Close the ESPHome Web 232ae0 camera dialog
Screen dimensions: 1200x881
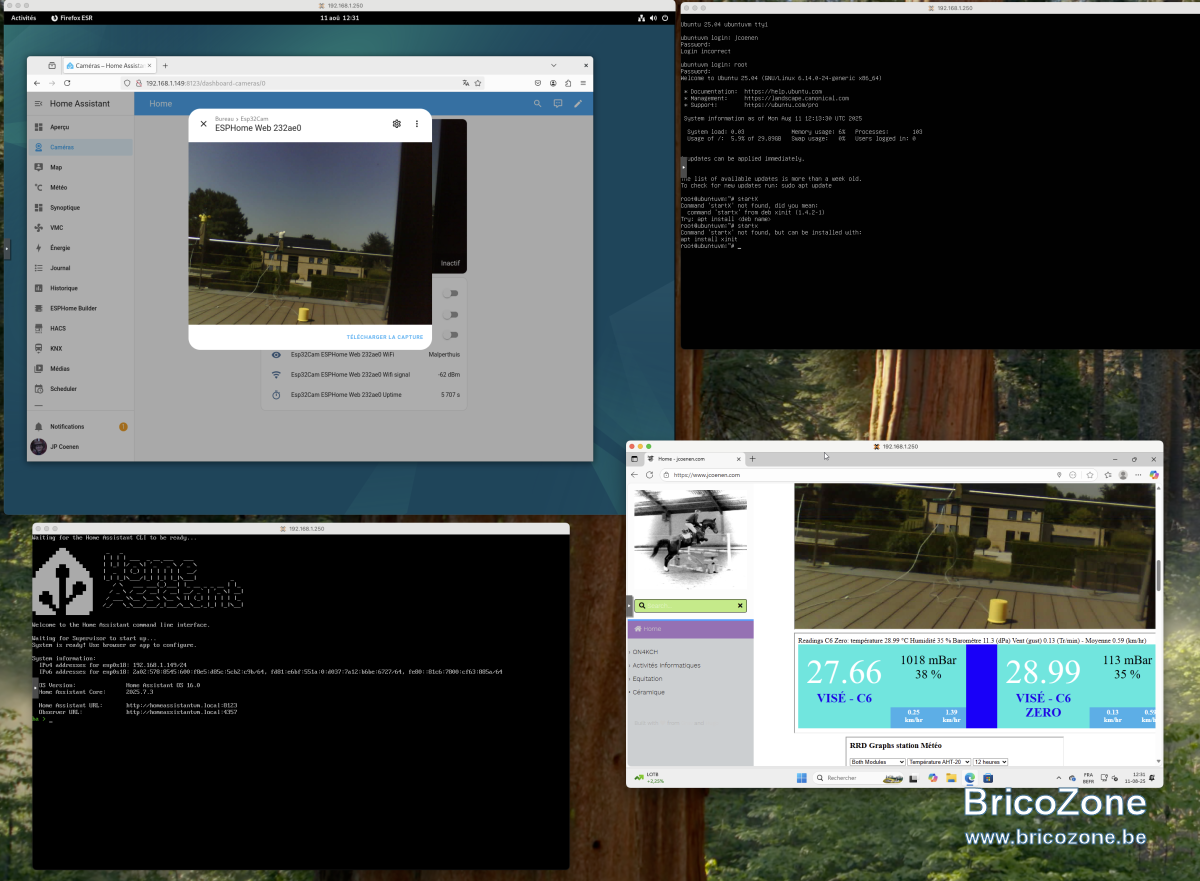pyautogui.click(x=203, y=124)
